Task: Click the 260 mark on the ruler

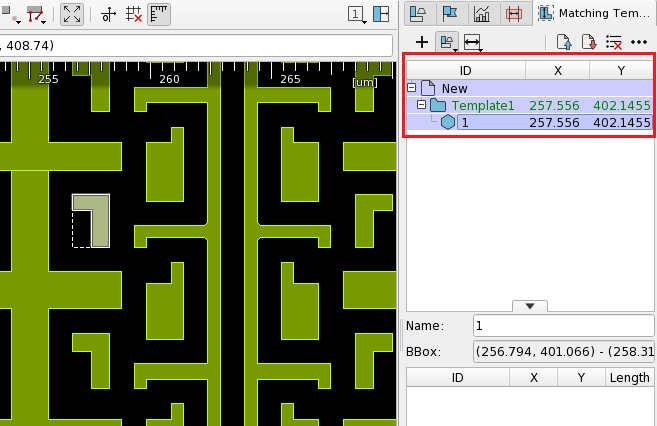Action: point(169,79)
